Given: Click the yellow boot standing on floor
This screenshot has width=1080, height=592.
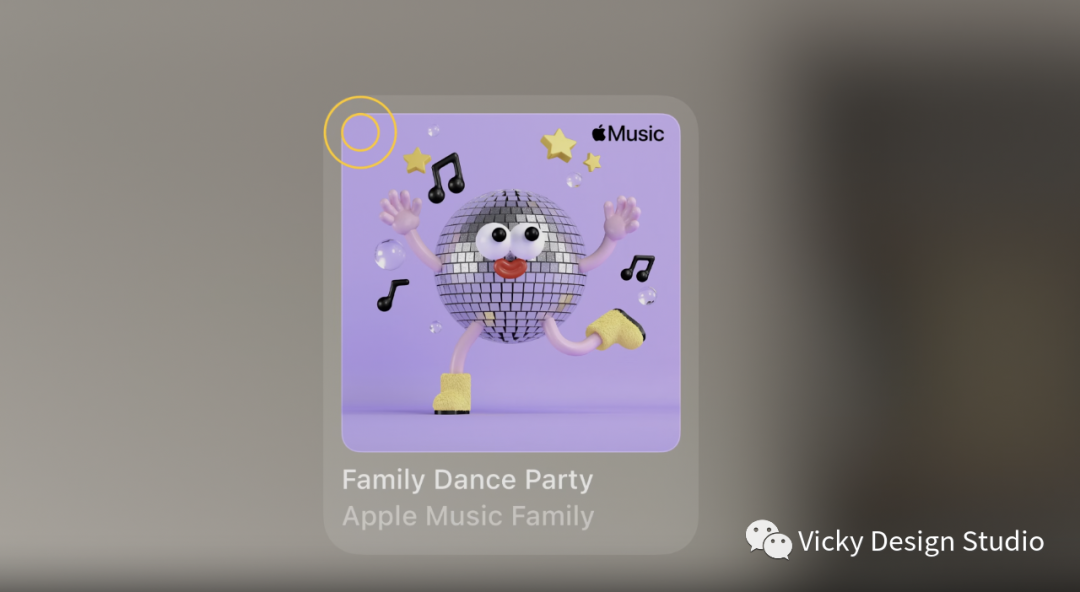Looking at the screenshot, I should pos(453,394).
